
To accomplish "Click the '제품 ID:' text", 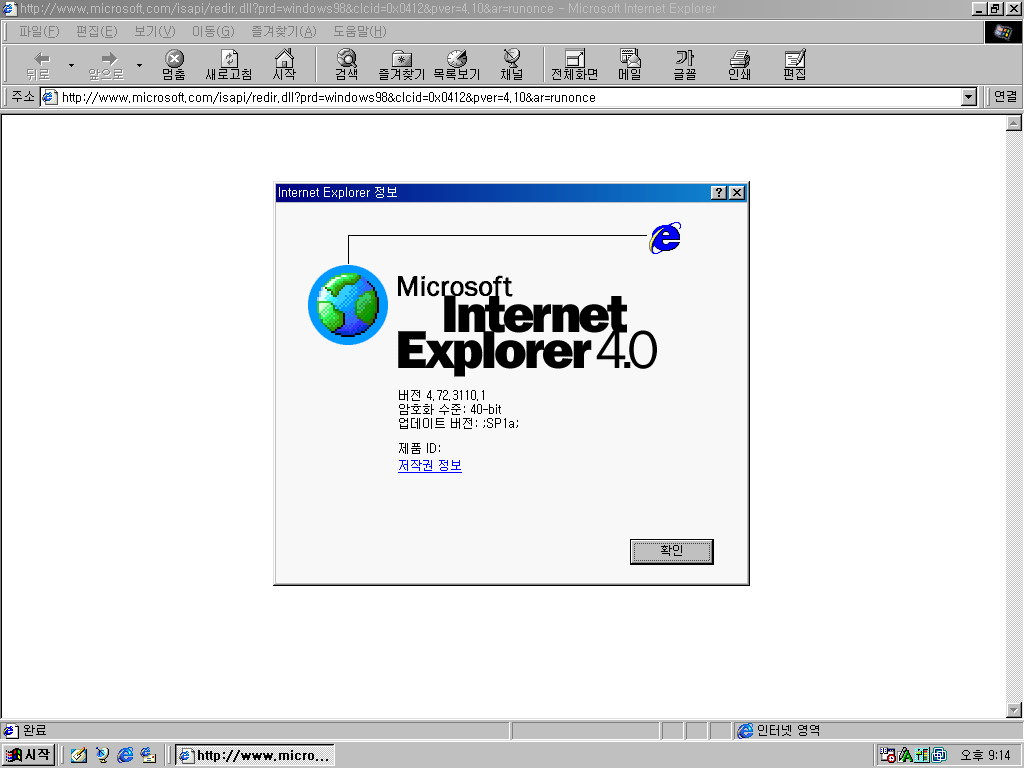I will point(419,448).
